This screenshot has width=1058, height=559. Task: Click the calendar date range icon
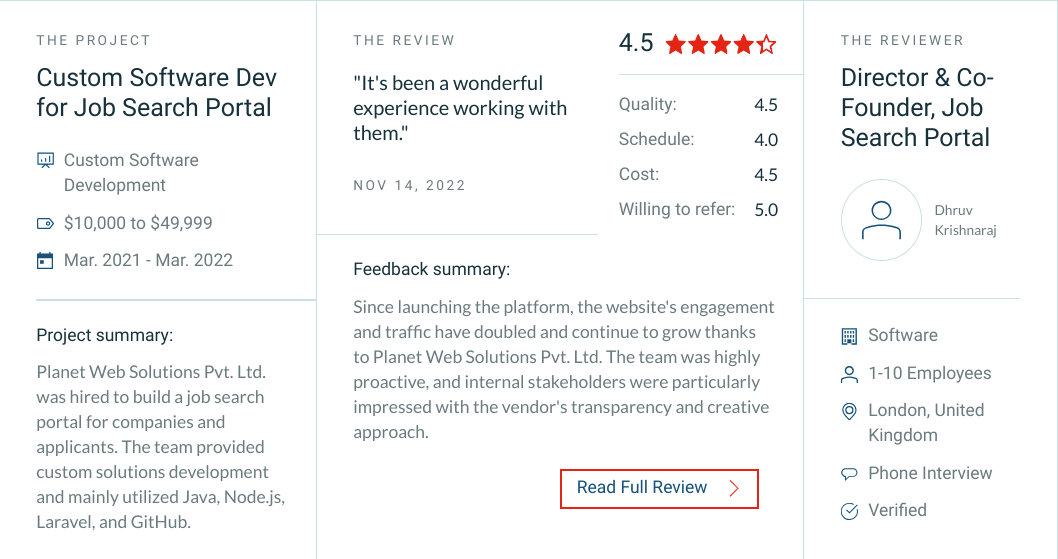[x=45, y=261]
